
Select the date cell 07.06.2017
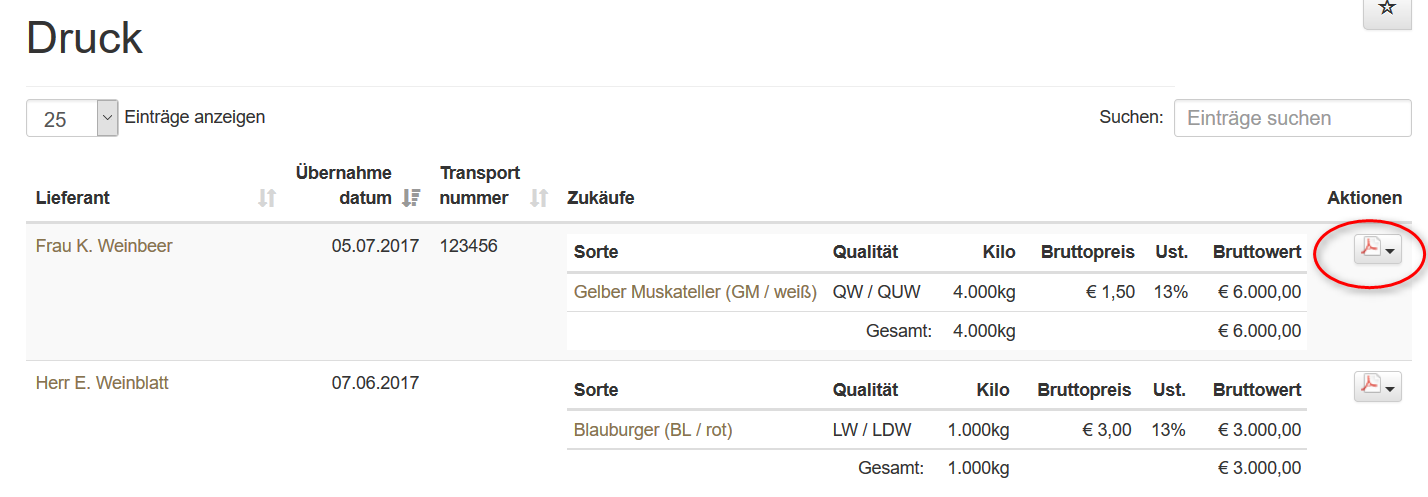coord(375,383)
